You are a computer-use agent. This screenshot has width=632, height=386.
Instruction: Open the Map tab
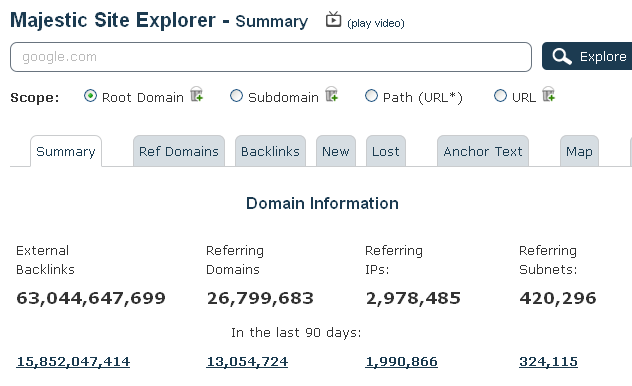[579, 151]
